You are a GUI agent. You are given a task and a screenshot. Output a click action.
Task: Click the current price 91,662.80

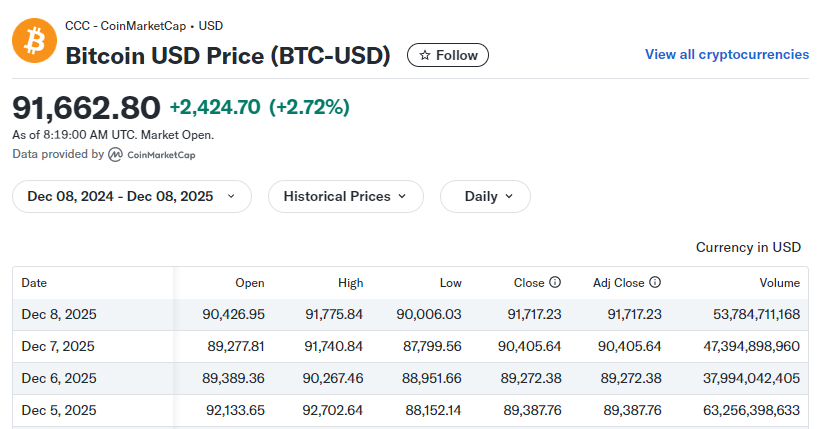click(x=86, y=108)
